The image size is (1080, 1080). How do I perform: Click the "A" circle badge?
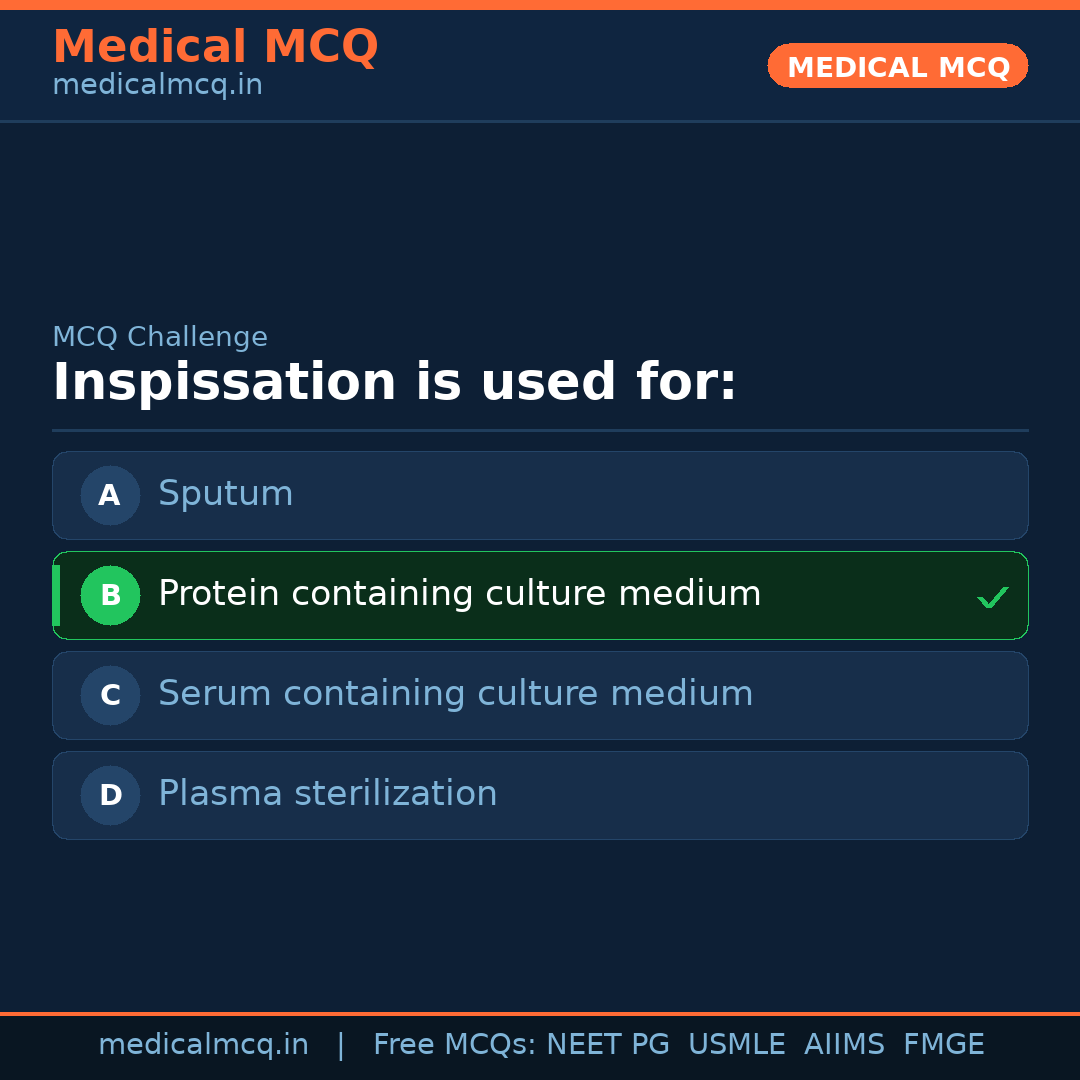point(110,495)
